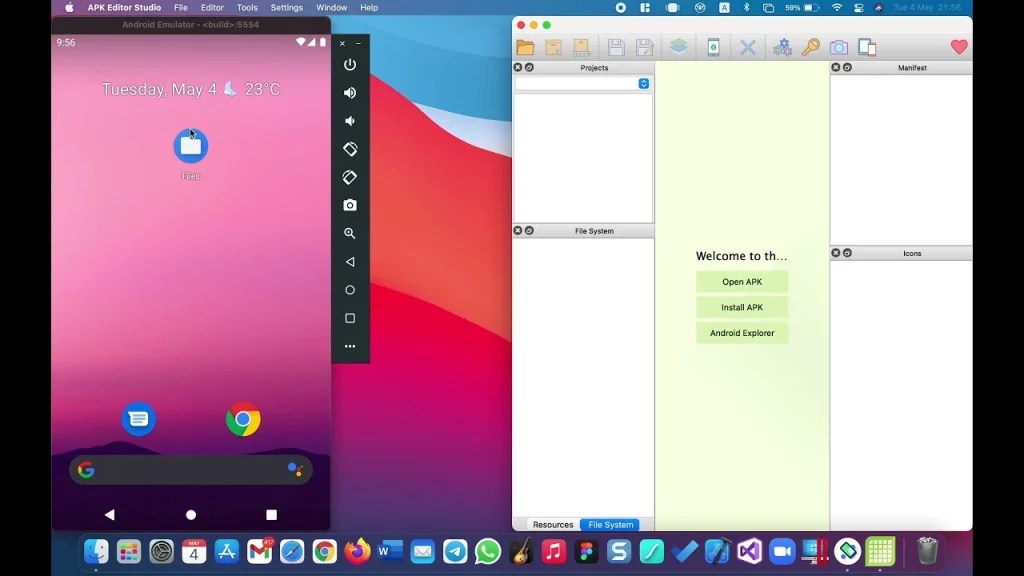Screen dimensions: 1024x576
Task: Click the Back navigation triangle in emulator
Action: coord(350,261)
